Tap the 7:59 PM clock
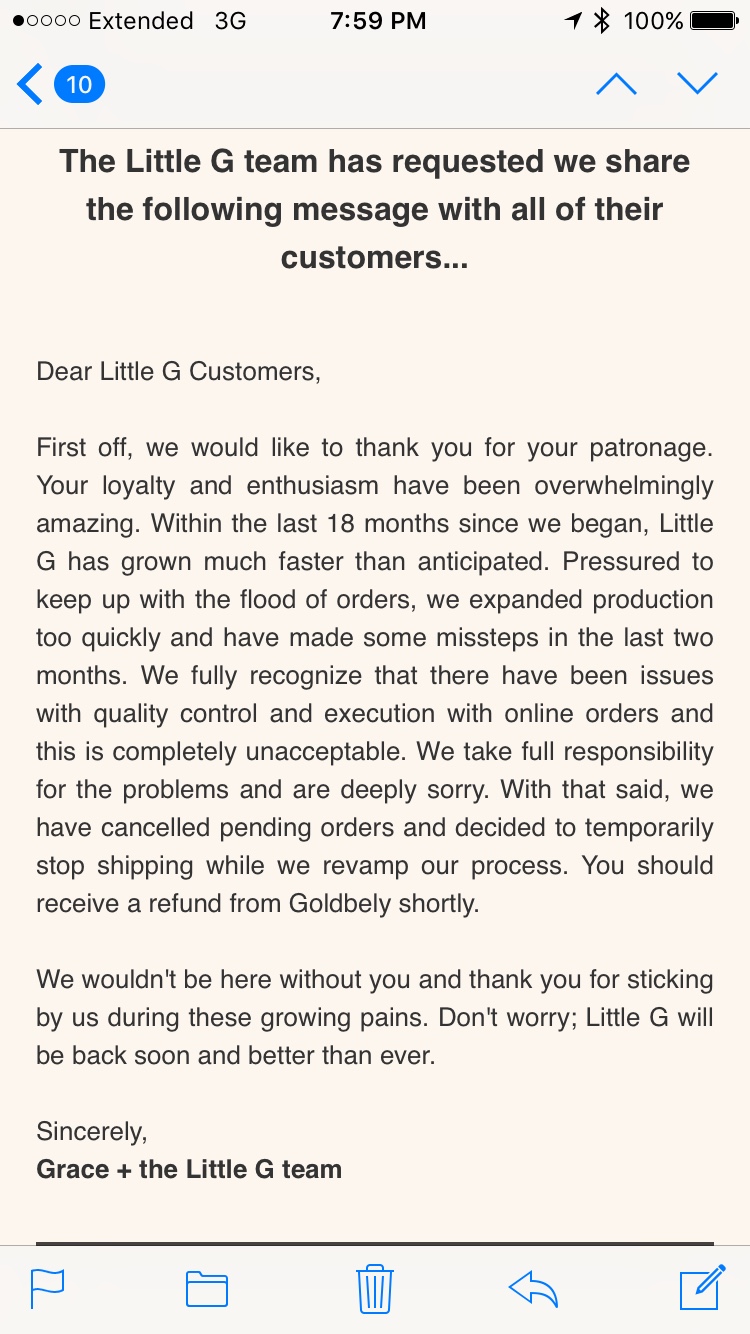This screenshot has width=750, height=1334. tap(378, 21)
